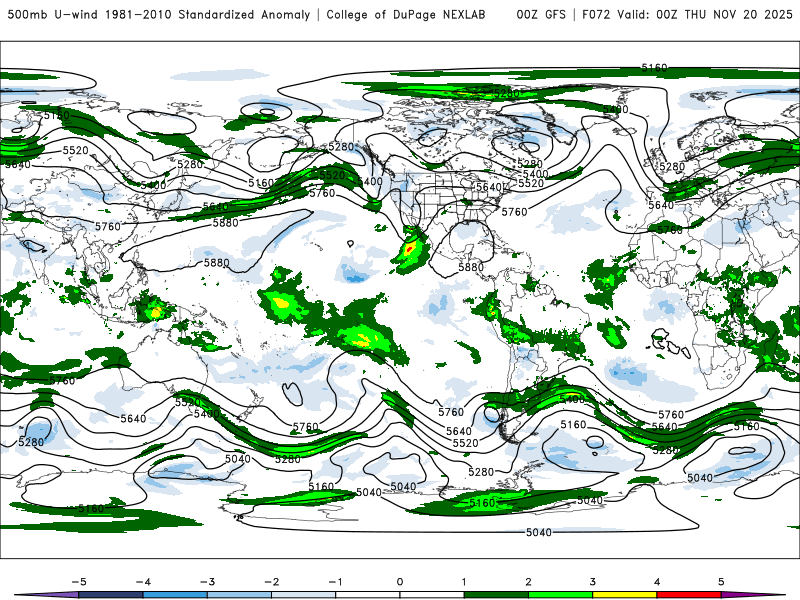The height and width of the screenshot is (600, 800).
Task: Select the light blue -3 to -2 colorbar segment
Action: (x=239, y=595)
